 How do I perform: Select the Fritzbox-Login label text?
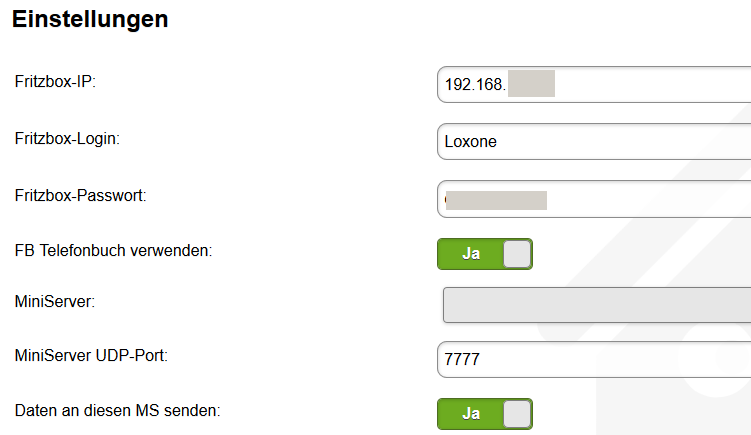click(67, 138)
